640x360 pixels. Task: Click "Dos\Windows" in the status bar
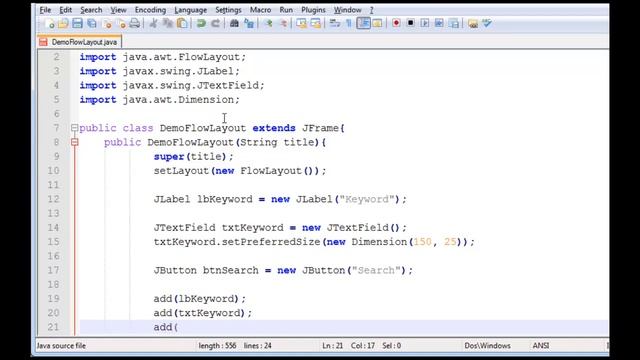click(x=487, y=346)
